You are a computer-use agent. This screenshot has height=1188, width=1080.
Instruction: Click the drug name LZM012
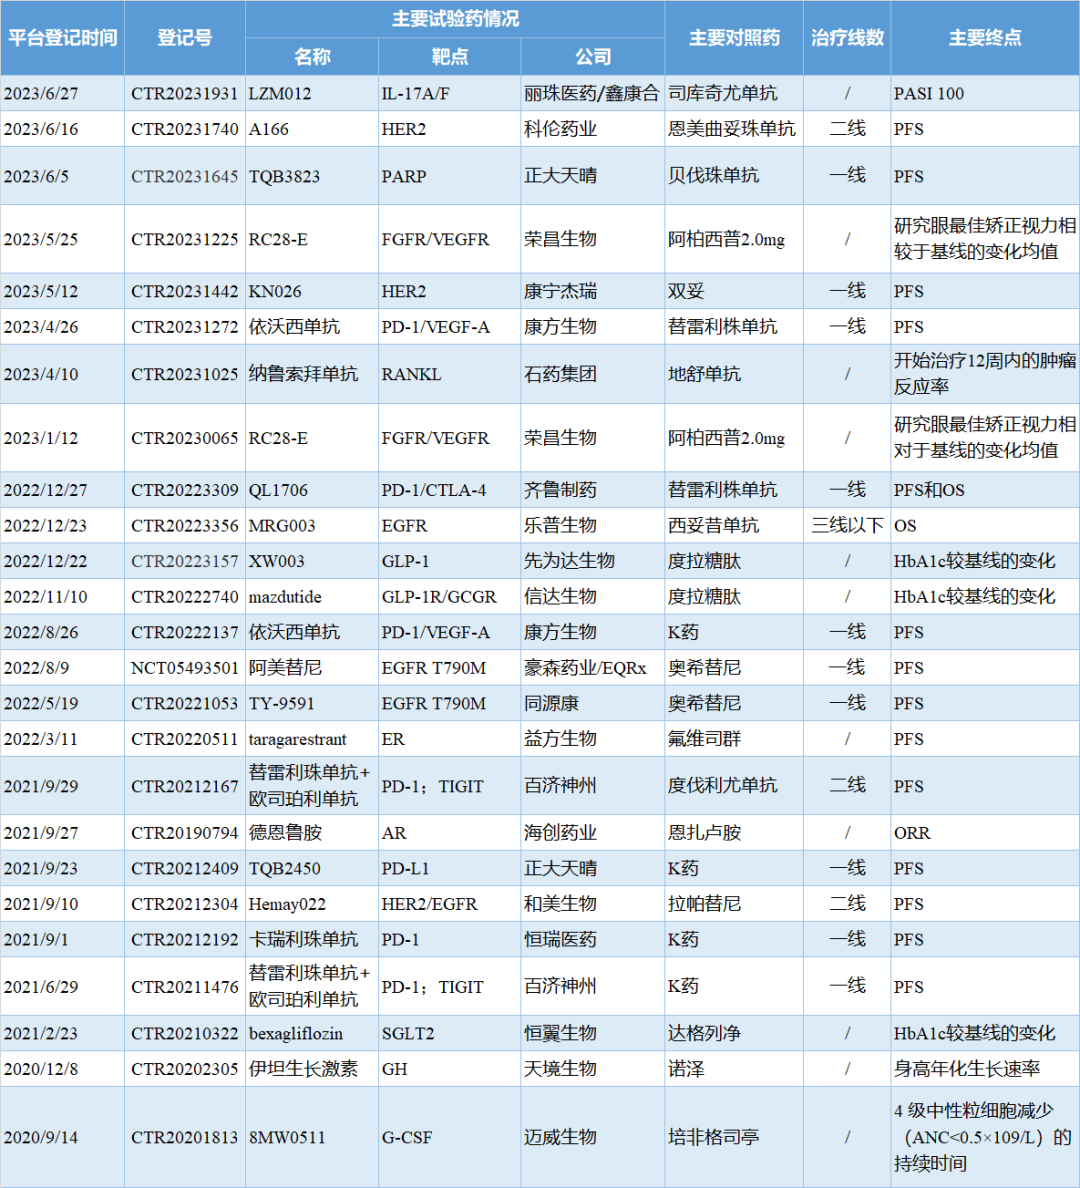click(280, 94)
